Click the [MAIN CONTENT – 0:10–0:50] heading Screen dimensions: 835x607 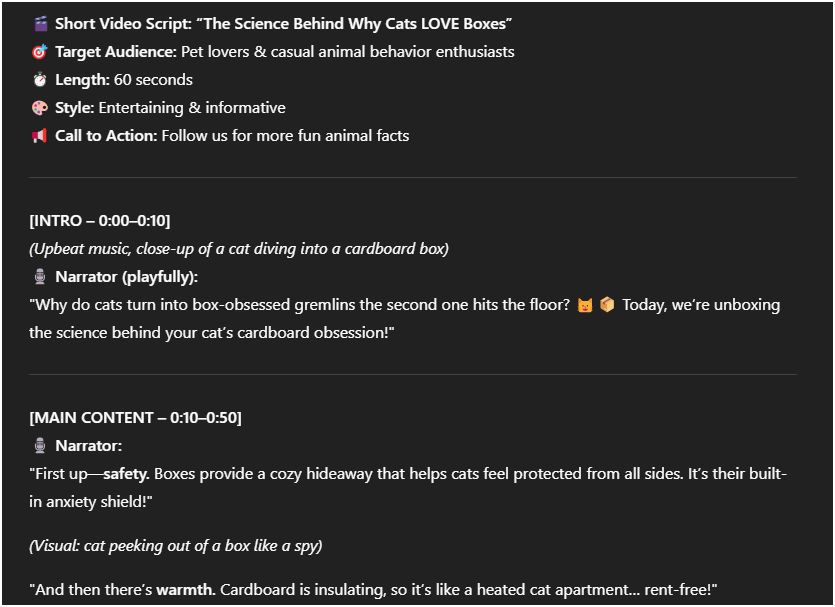click(135, 418)
